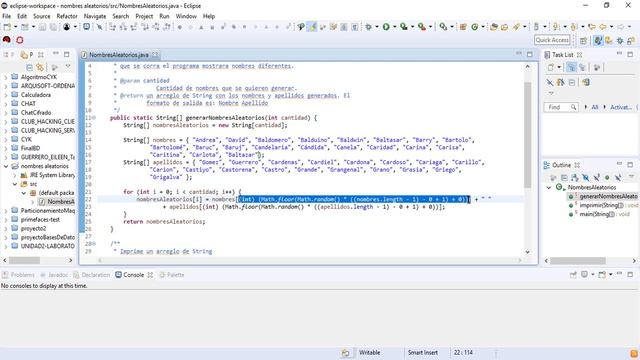
Task: Toggle Hide Completed Tasks in Task List
Action: tap(550, 82)
